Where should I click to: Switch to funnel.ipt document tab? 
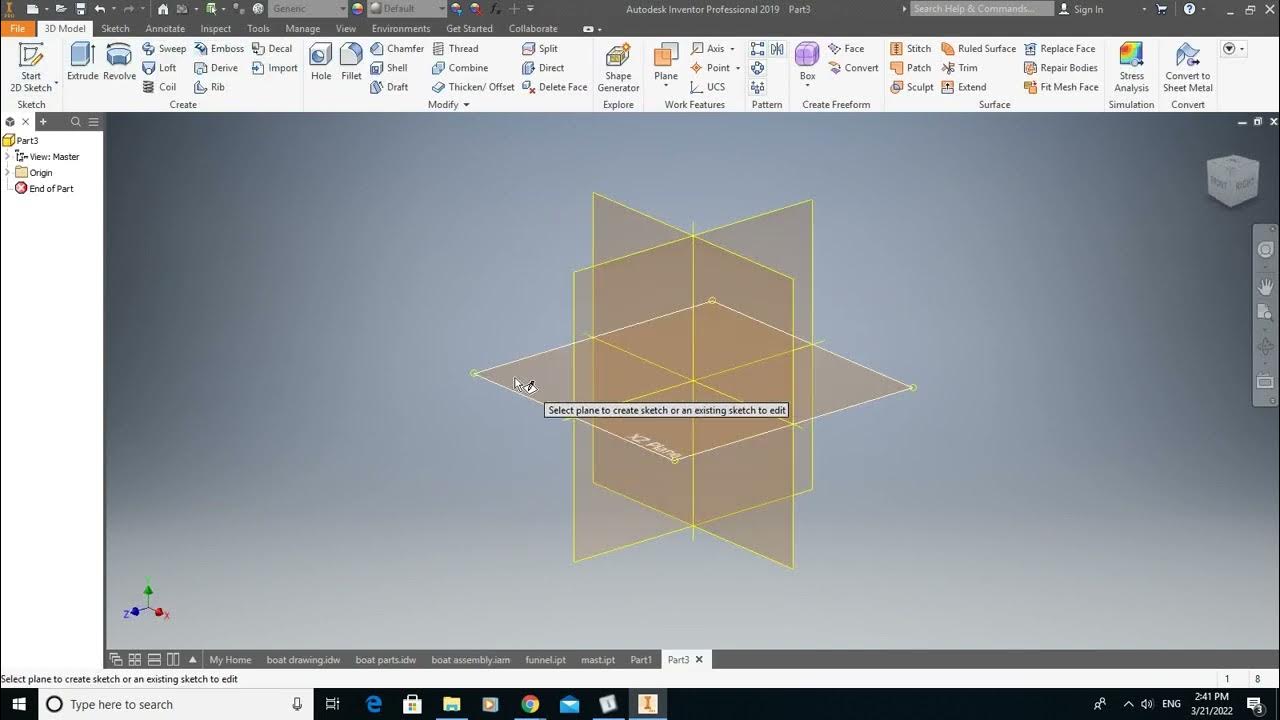[545, 660]
